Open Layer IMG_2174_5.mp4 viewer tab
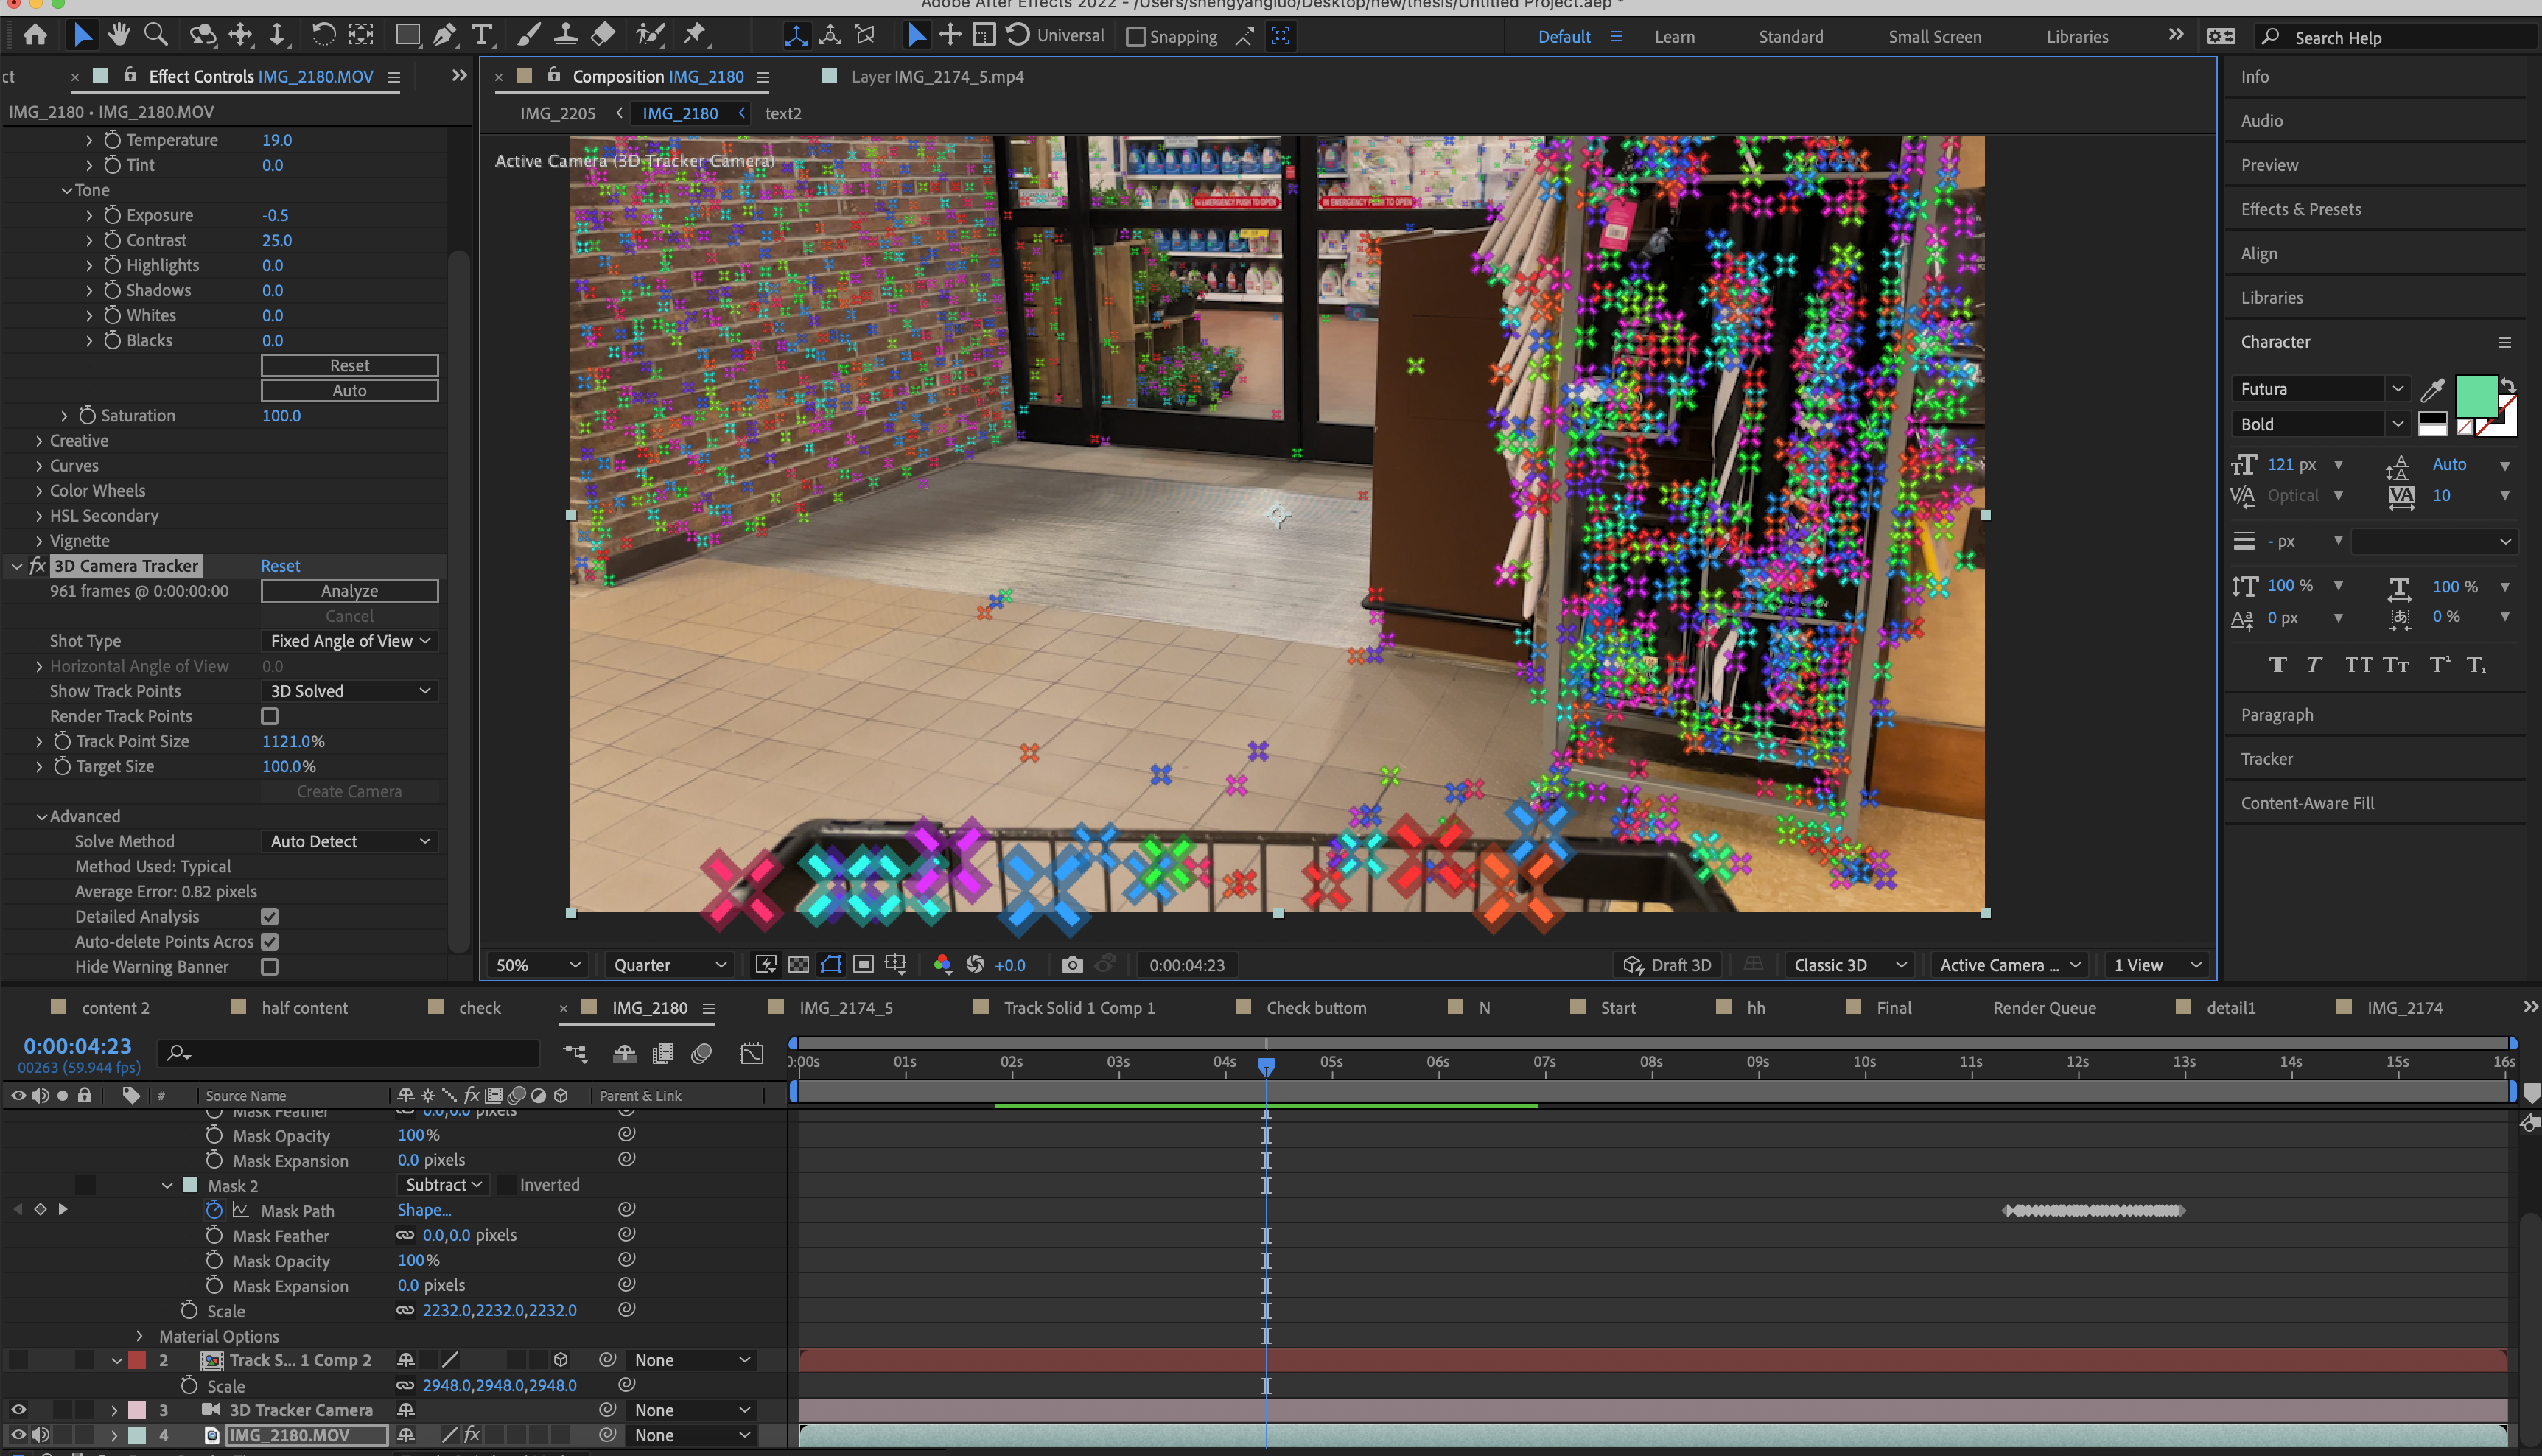The image size is (2542, 1456). (x=937, y=76)
